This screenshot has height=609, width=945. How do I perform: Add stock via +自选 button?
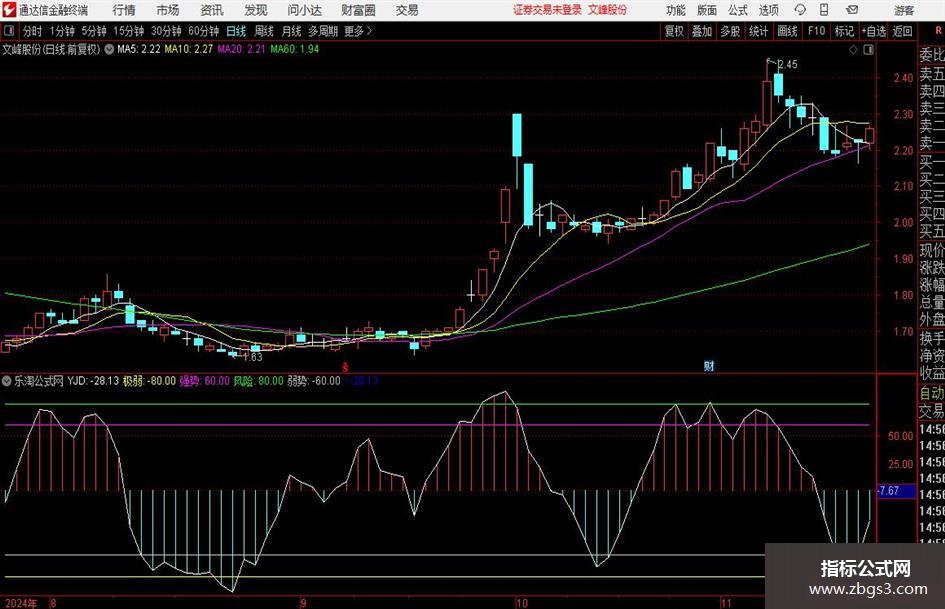(873, 31)
